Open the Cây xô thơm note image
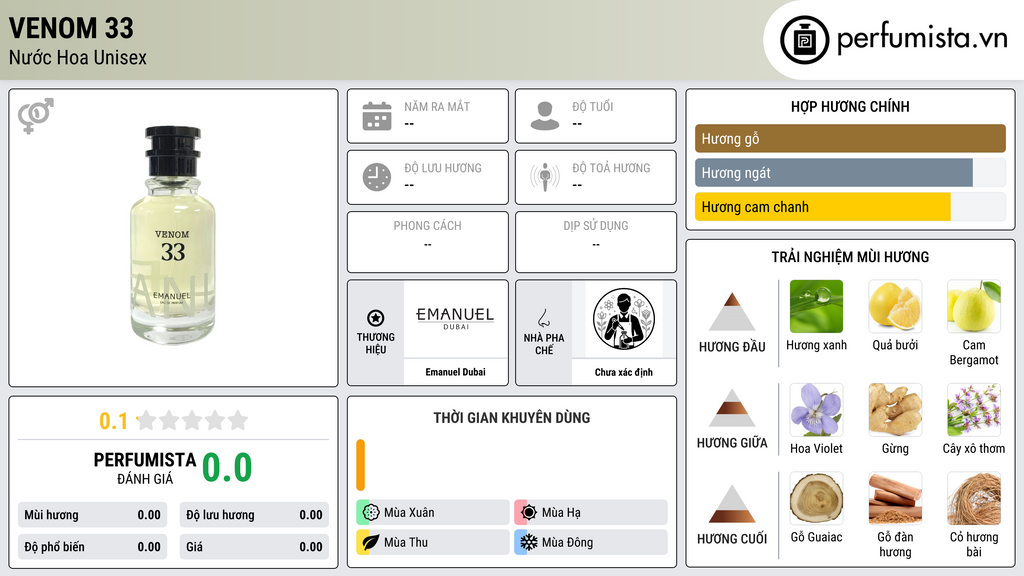1024x576 pixels. click(x=974, y=409)
